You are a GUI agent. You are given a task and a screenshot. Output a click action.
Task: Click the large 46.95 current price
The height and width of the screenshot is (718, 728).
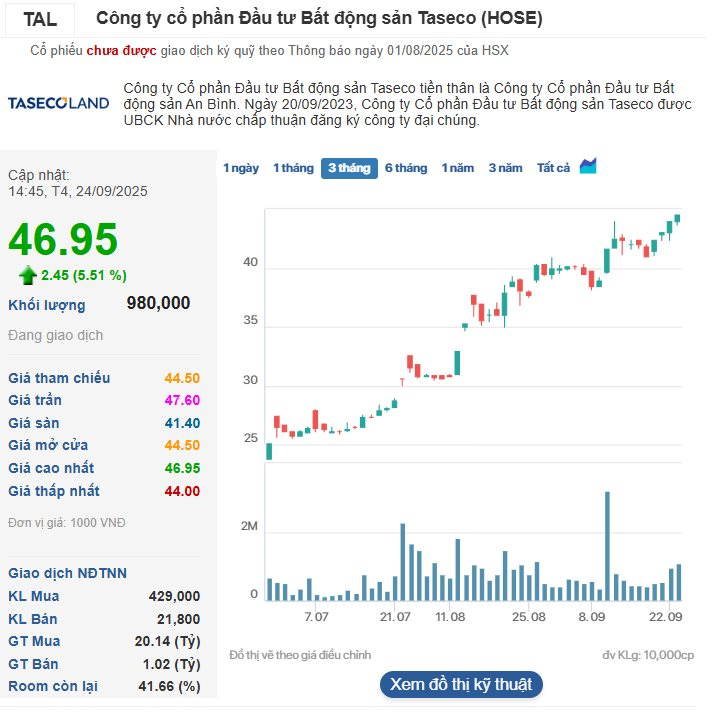coord(63,240)
